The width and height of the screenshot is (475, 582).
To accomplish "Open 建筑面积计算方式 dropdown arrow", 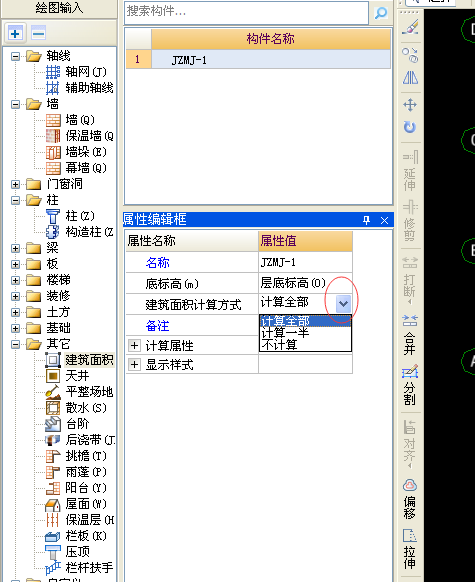I will (343, 304).
